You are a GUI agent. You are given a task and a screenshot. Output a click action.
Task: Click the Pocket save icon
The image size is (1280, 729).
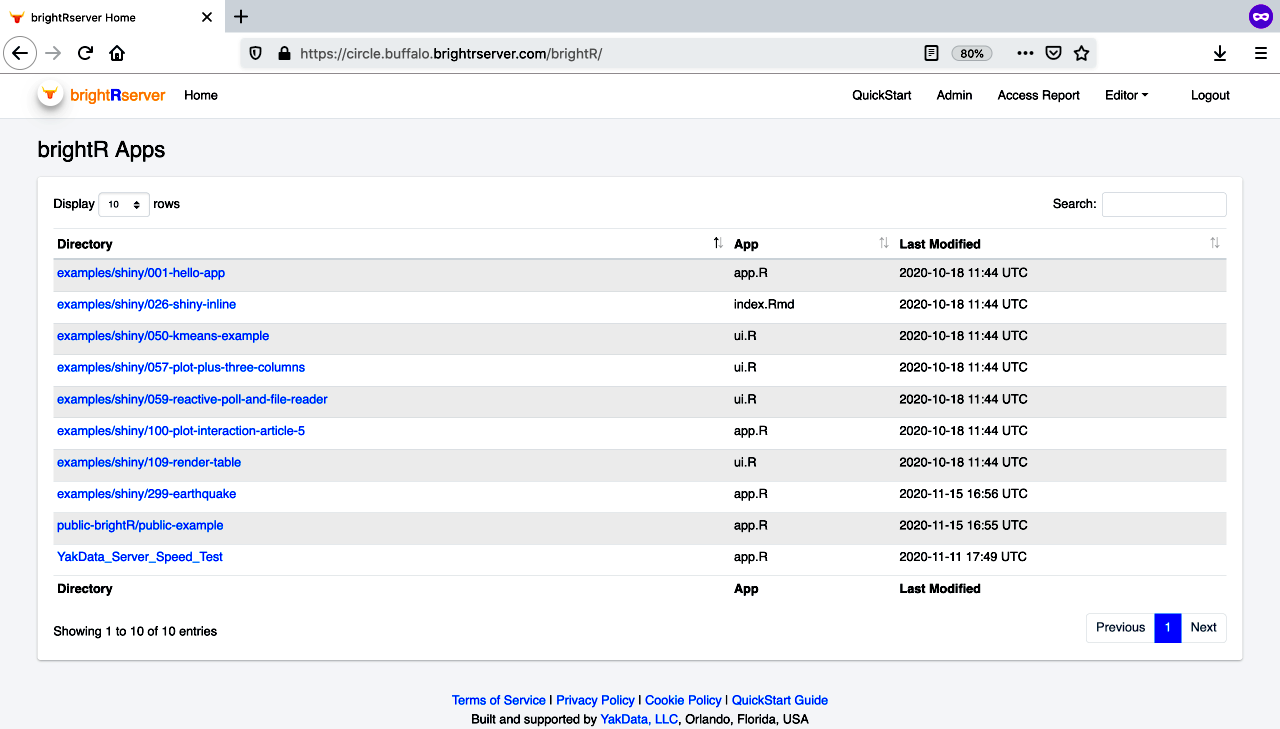click(1053, 54)
